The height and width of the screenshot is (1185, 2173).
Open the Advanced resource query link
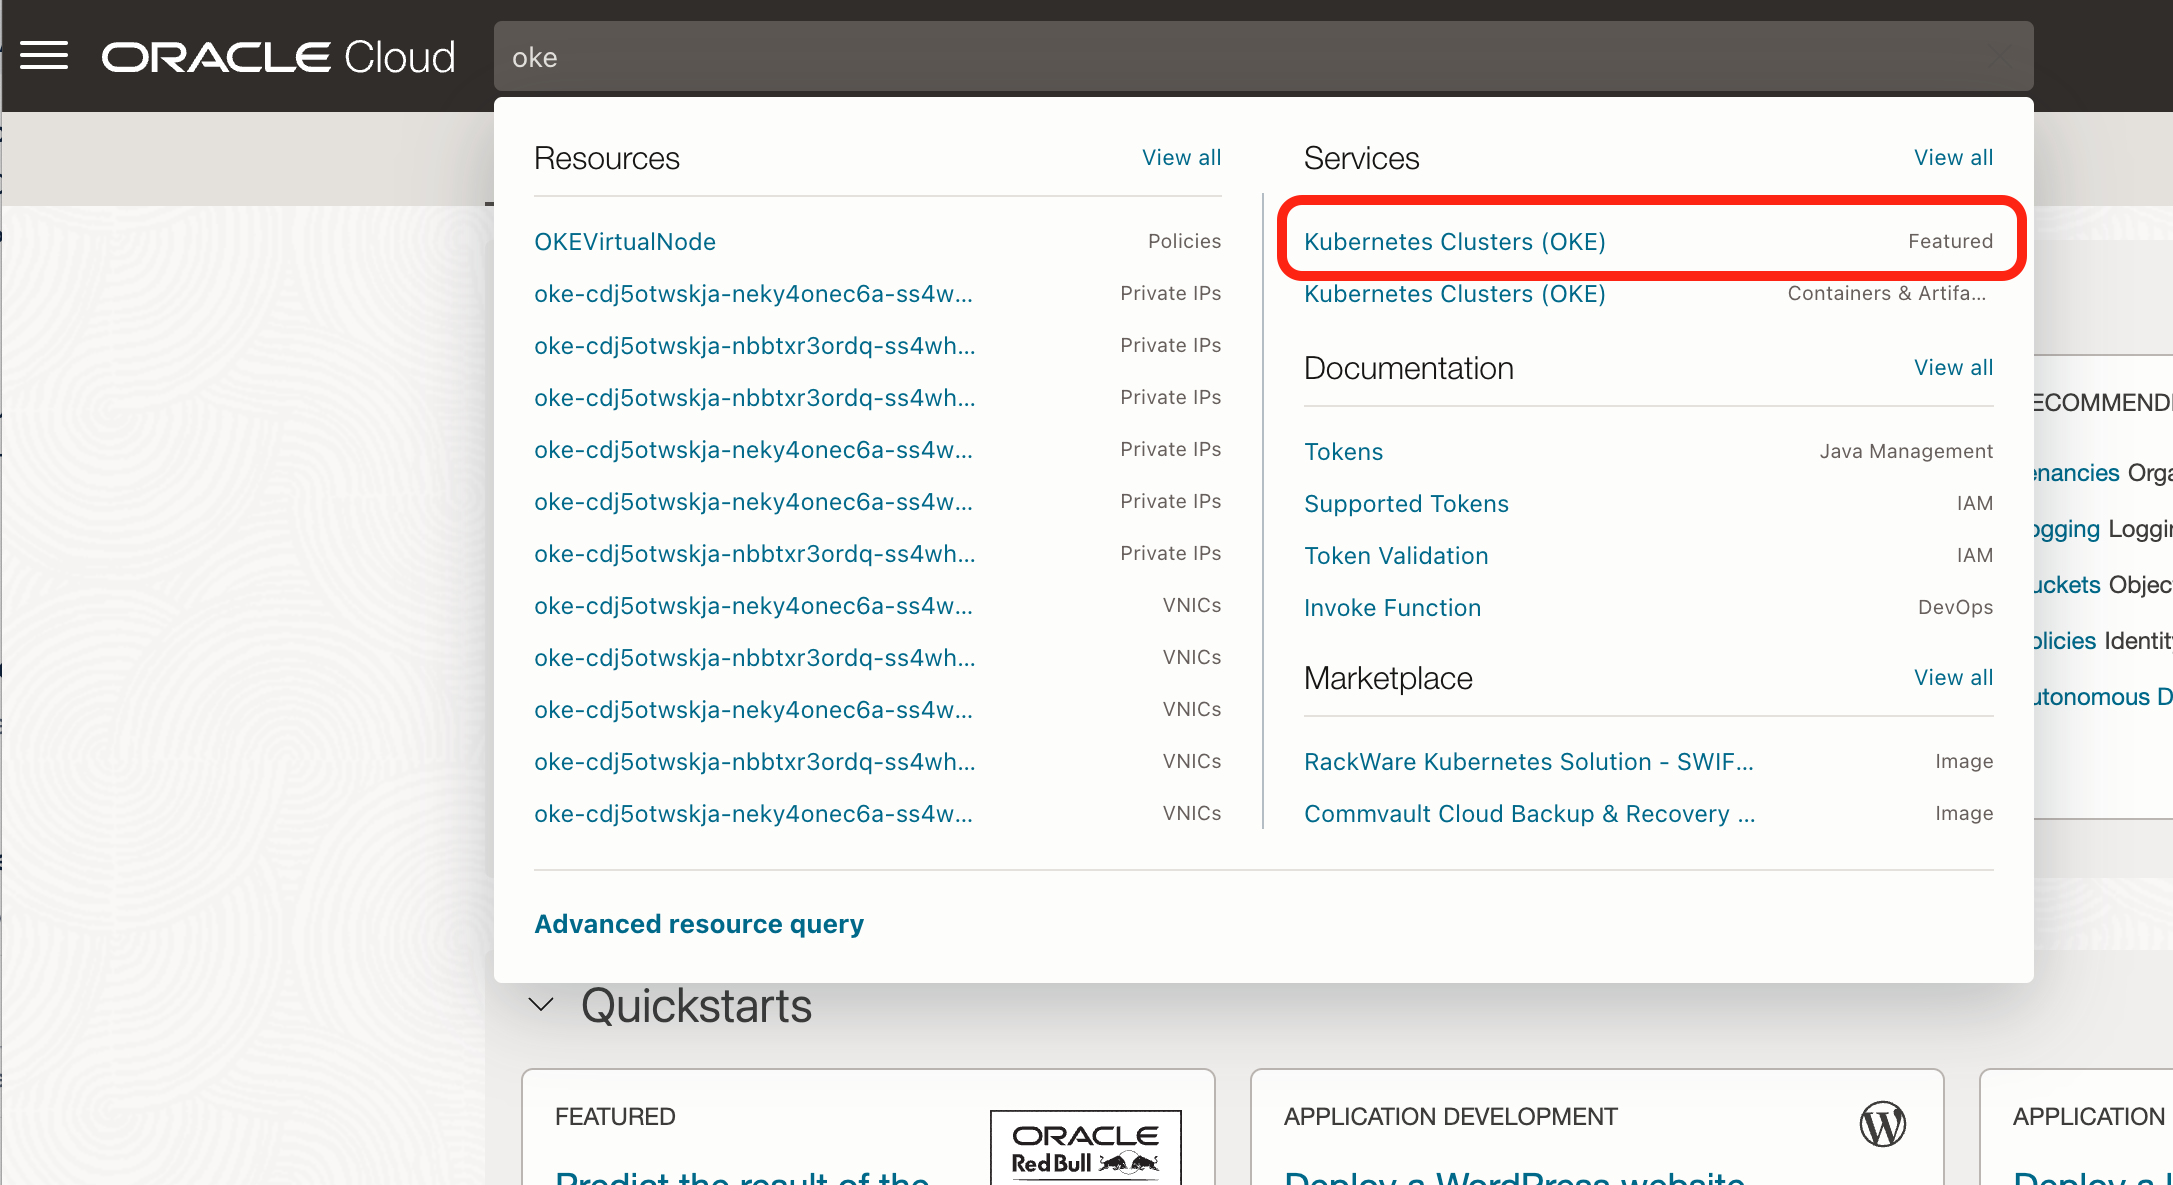(699, 924)
